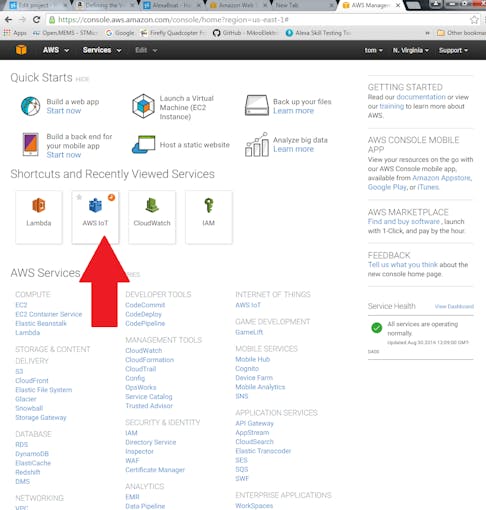Click the browser back arrow
Image resolution: width=486 pixels, height=510 pixels.
pos(9,20)
